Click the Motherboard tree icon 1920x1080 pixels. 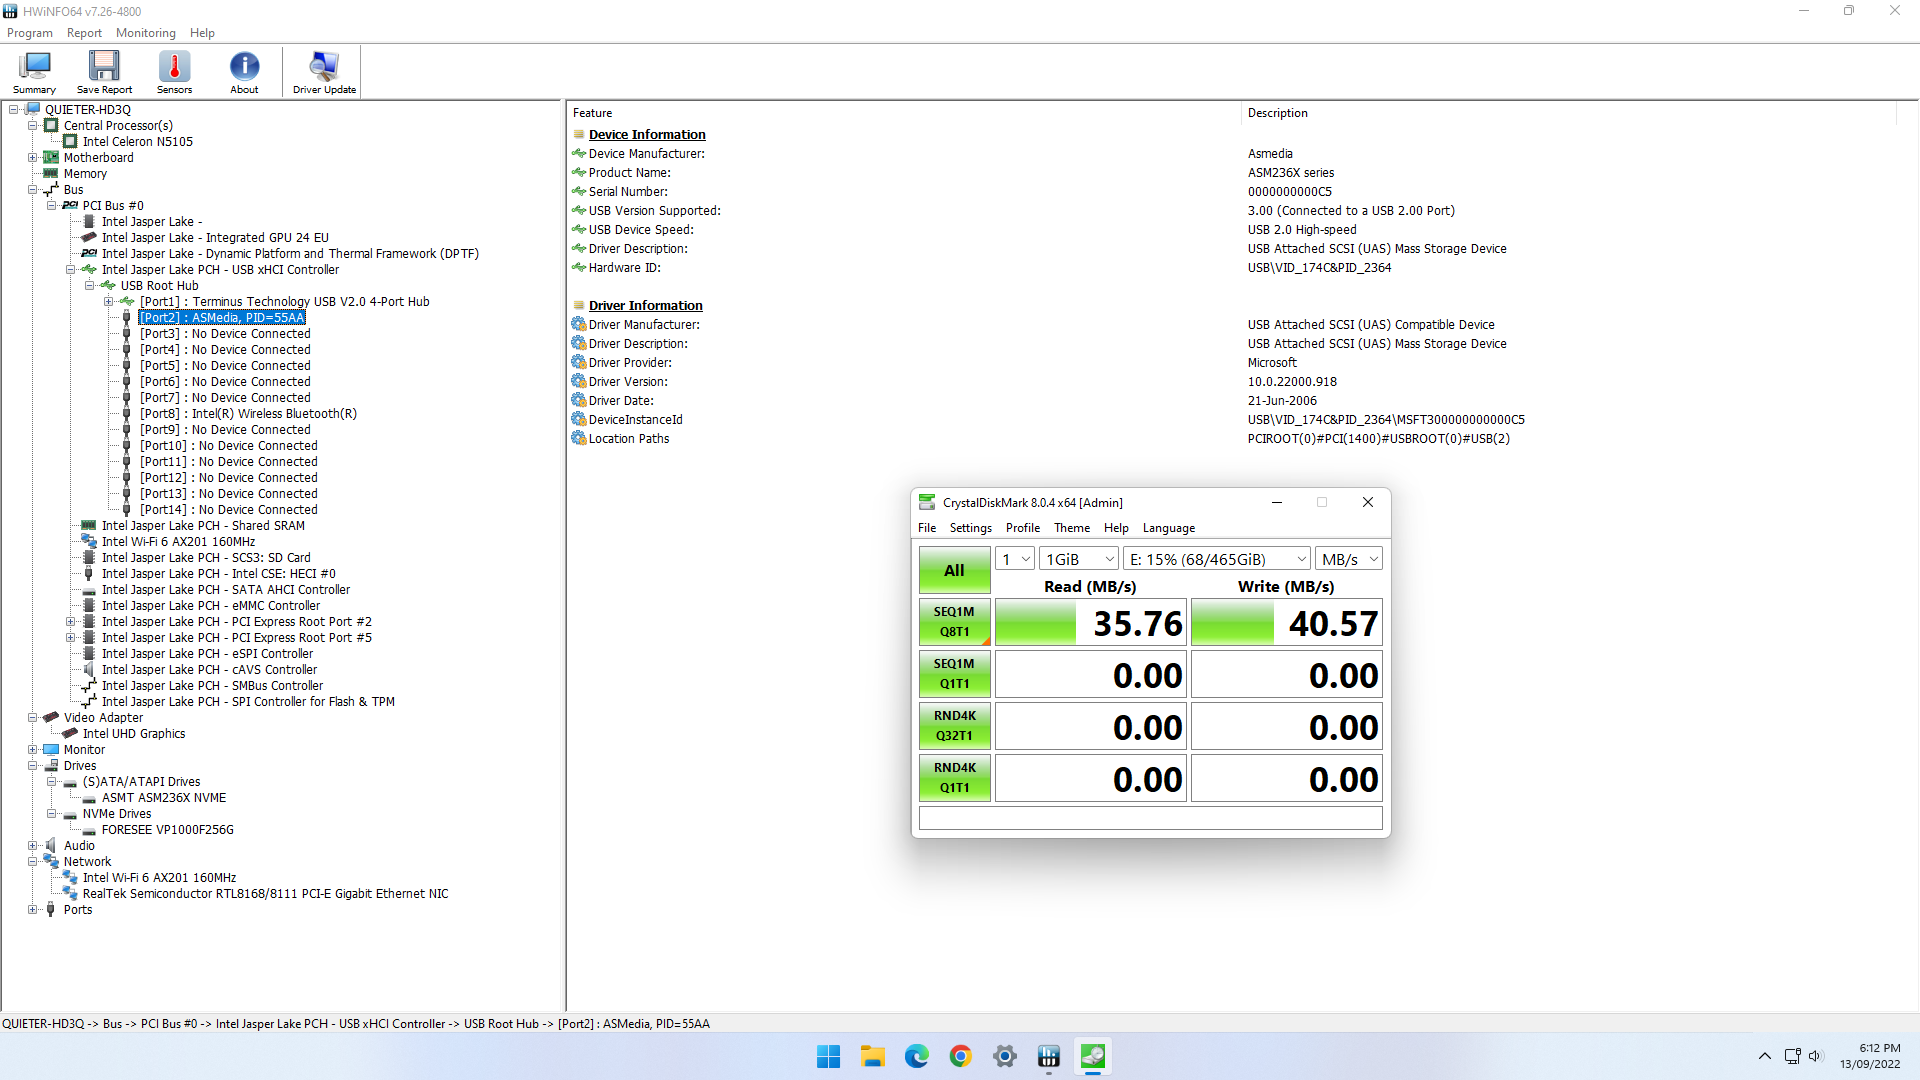[x=51, y=158]
